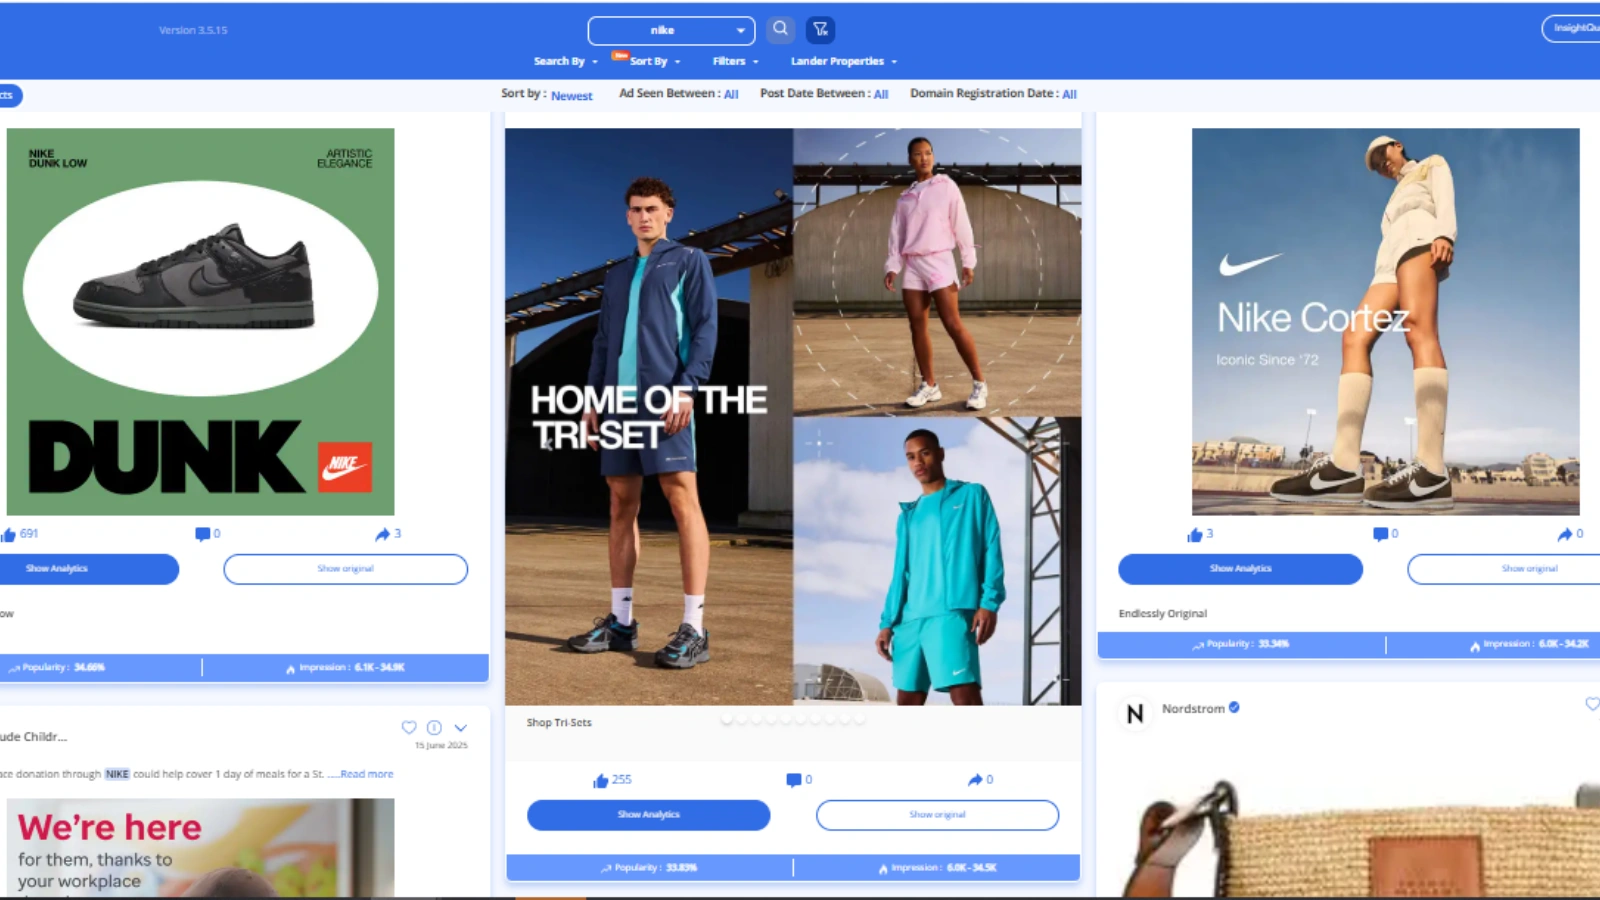1600x900 pixels.
Task: Select Popularity 34.66% on Dunk ad
Action: click(x=57, y=667)
